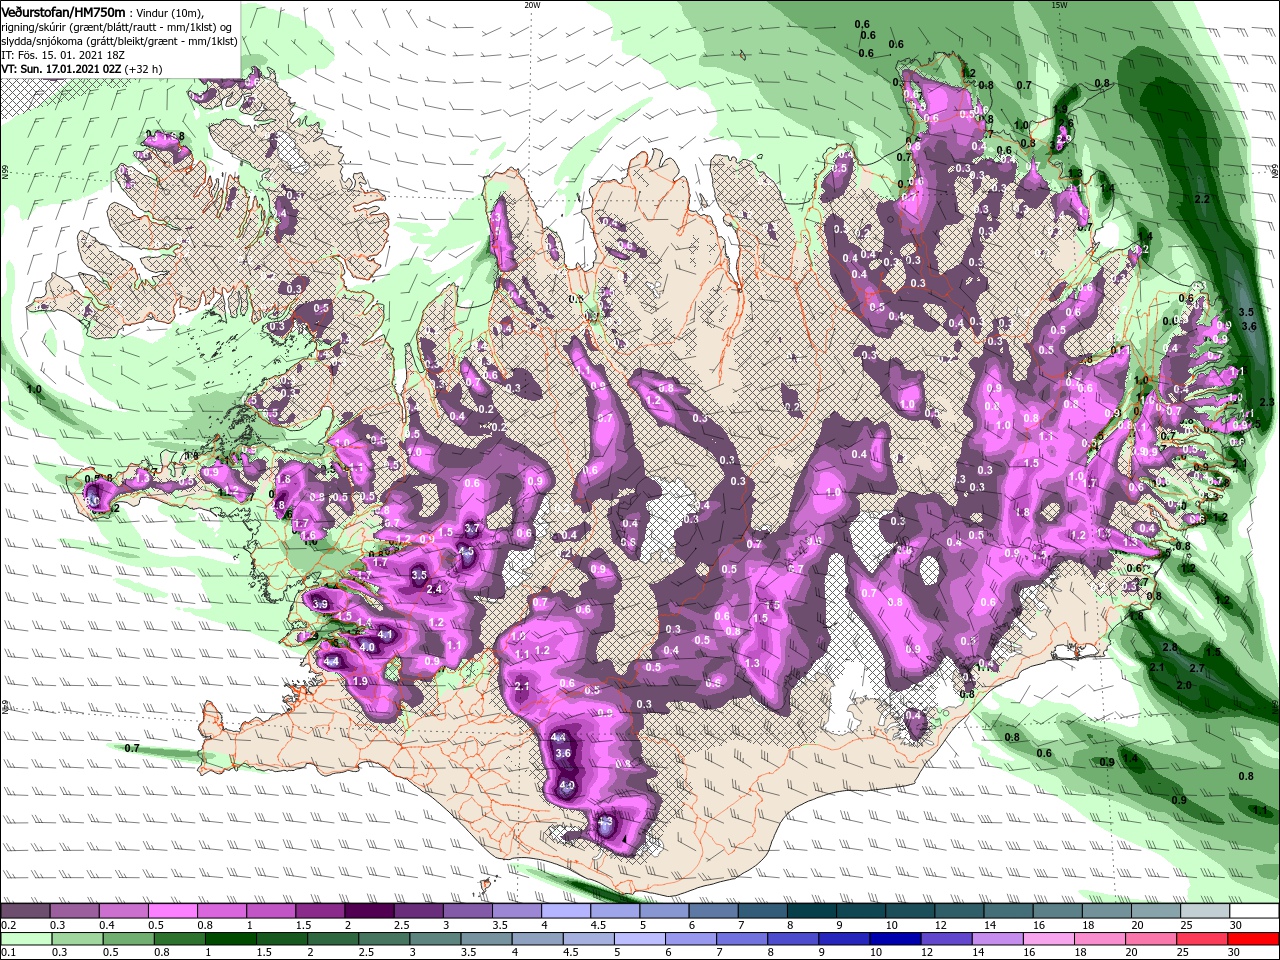Click the pink 0.5–0.8 swatch in upper legend row

172,911
